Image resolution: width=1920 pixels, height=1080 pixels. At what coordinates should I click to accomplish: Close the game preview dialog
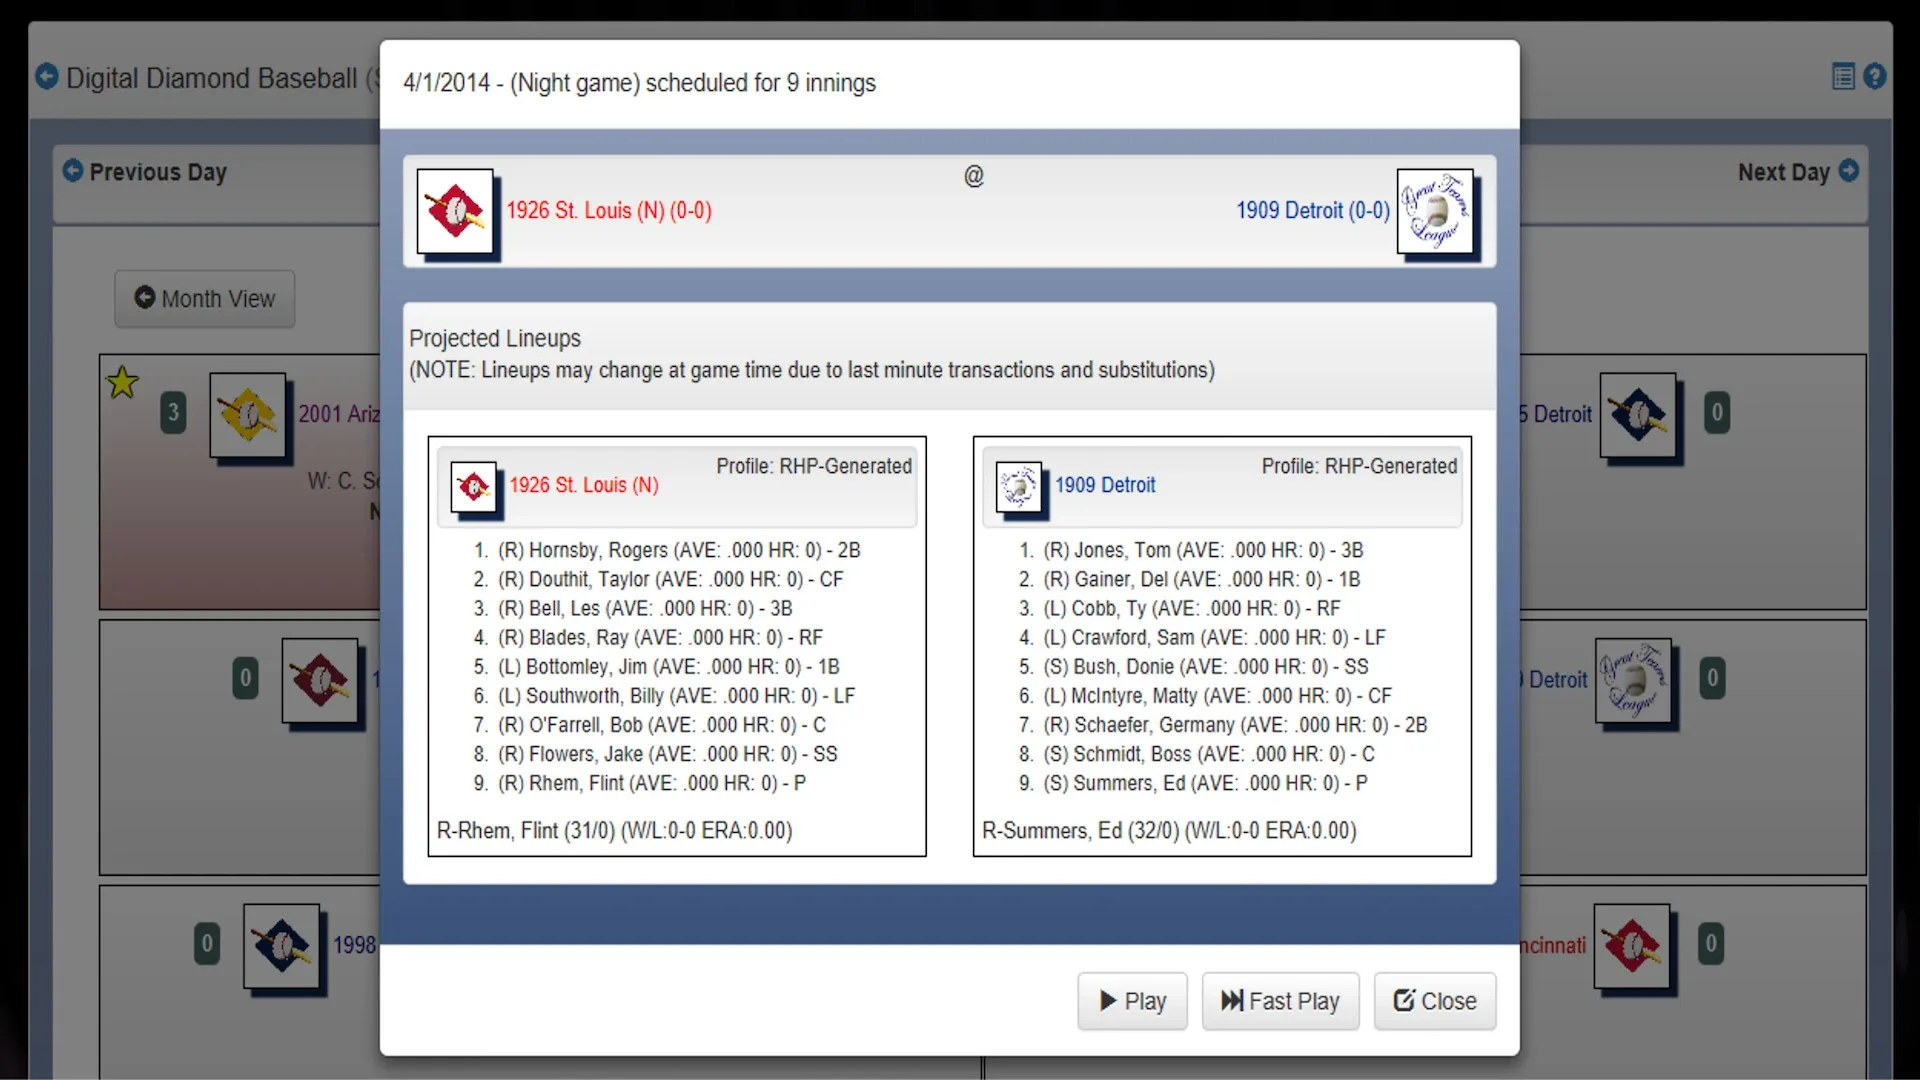coord(1434,1001)
